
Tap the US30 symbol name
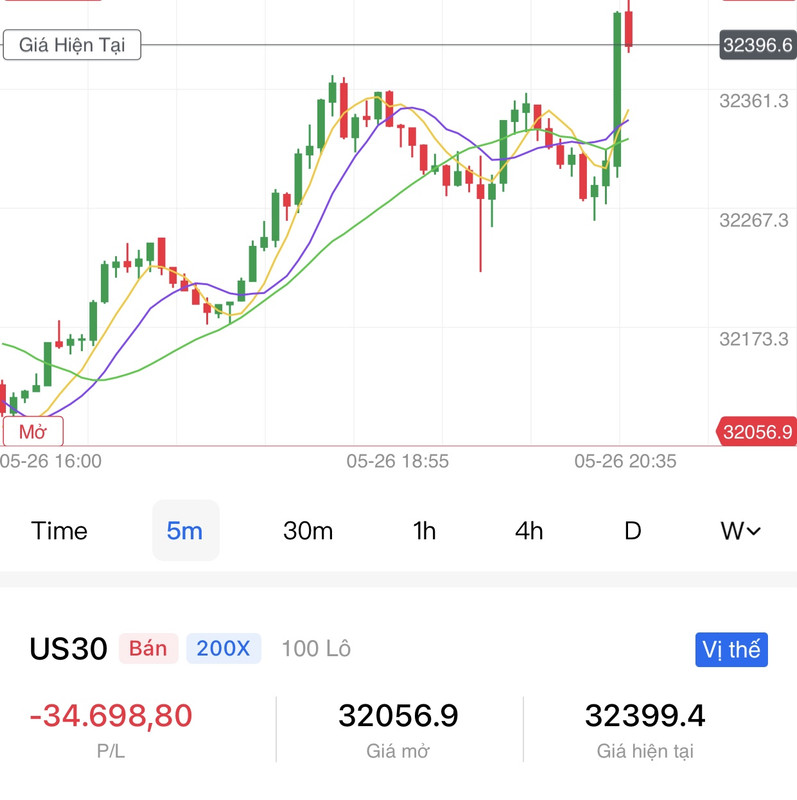coord(68,649)
